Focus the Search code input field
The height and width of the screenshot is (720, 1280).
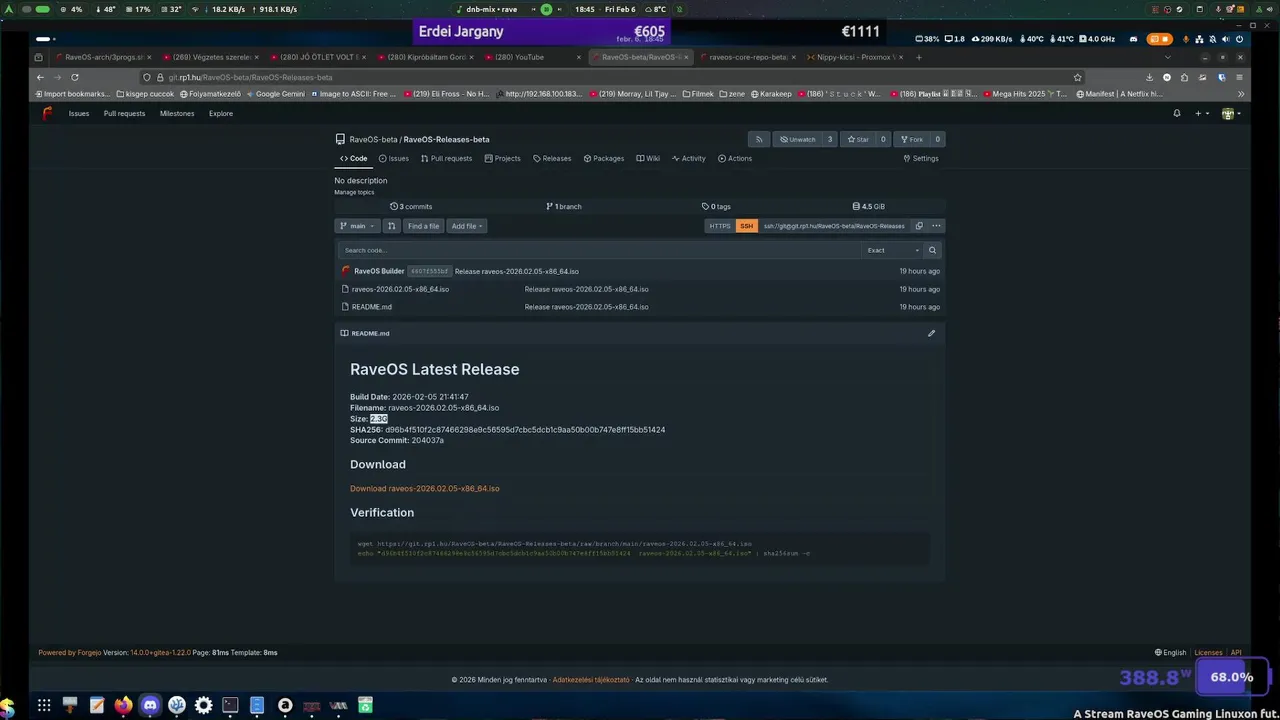coord(598,250)
